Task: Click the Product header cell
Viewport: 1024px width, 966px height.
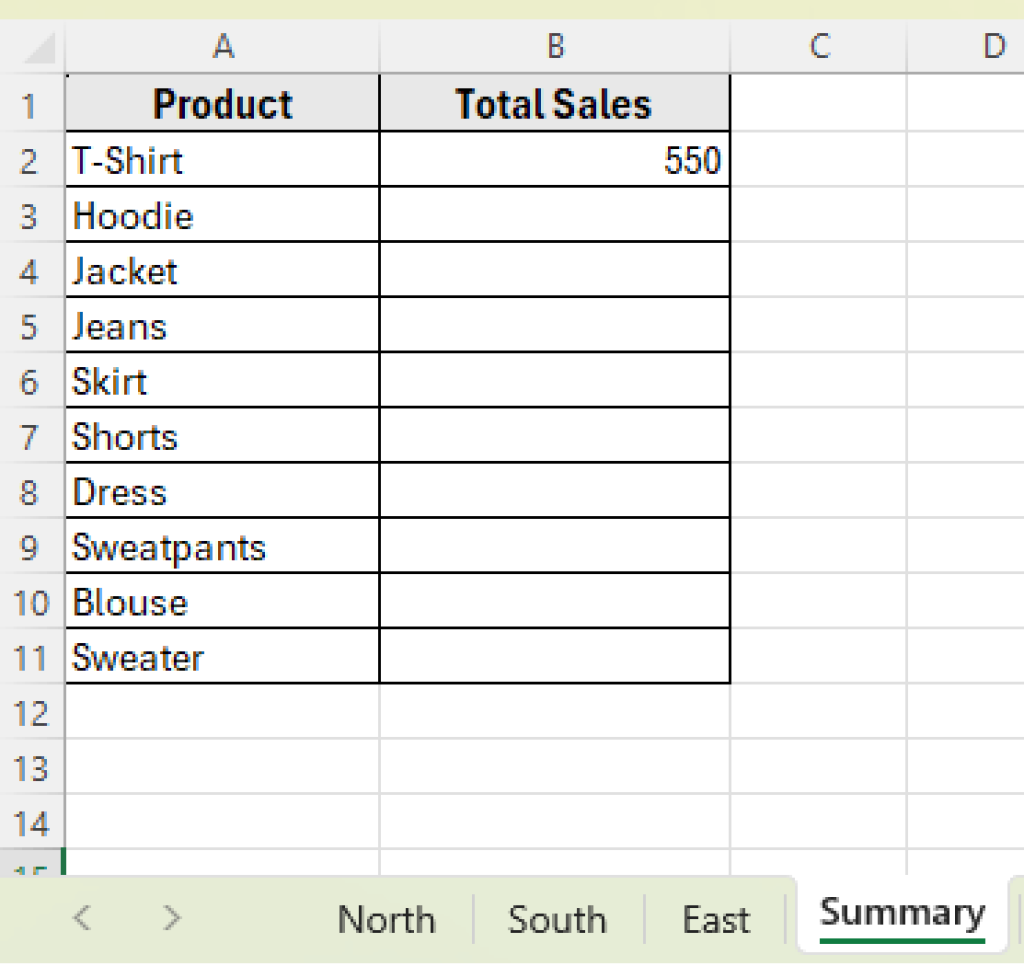Action: 222,103
